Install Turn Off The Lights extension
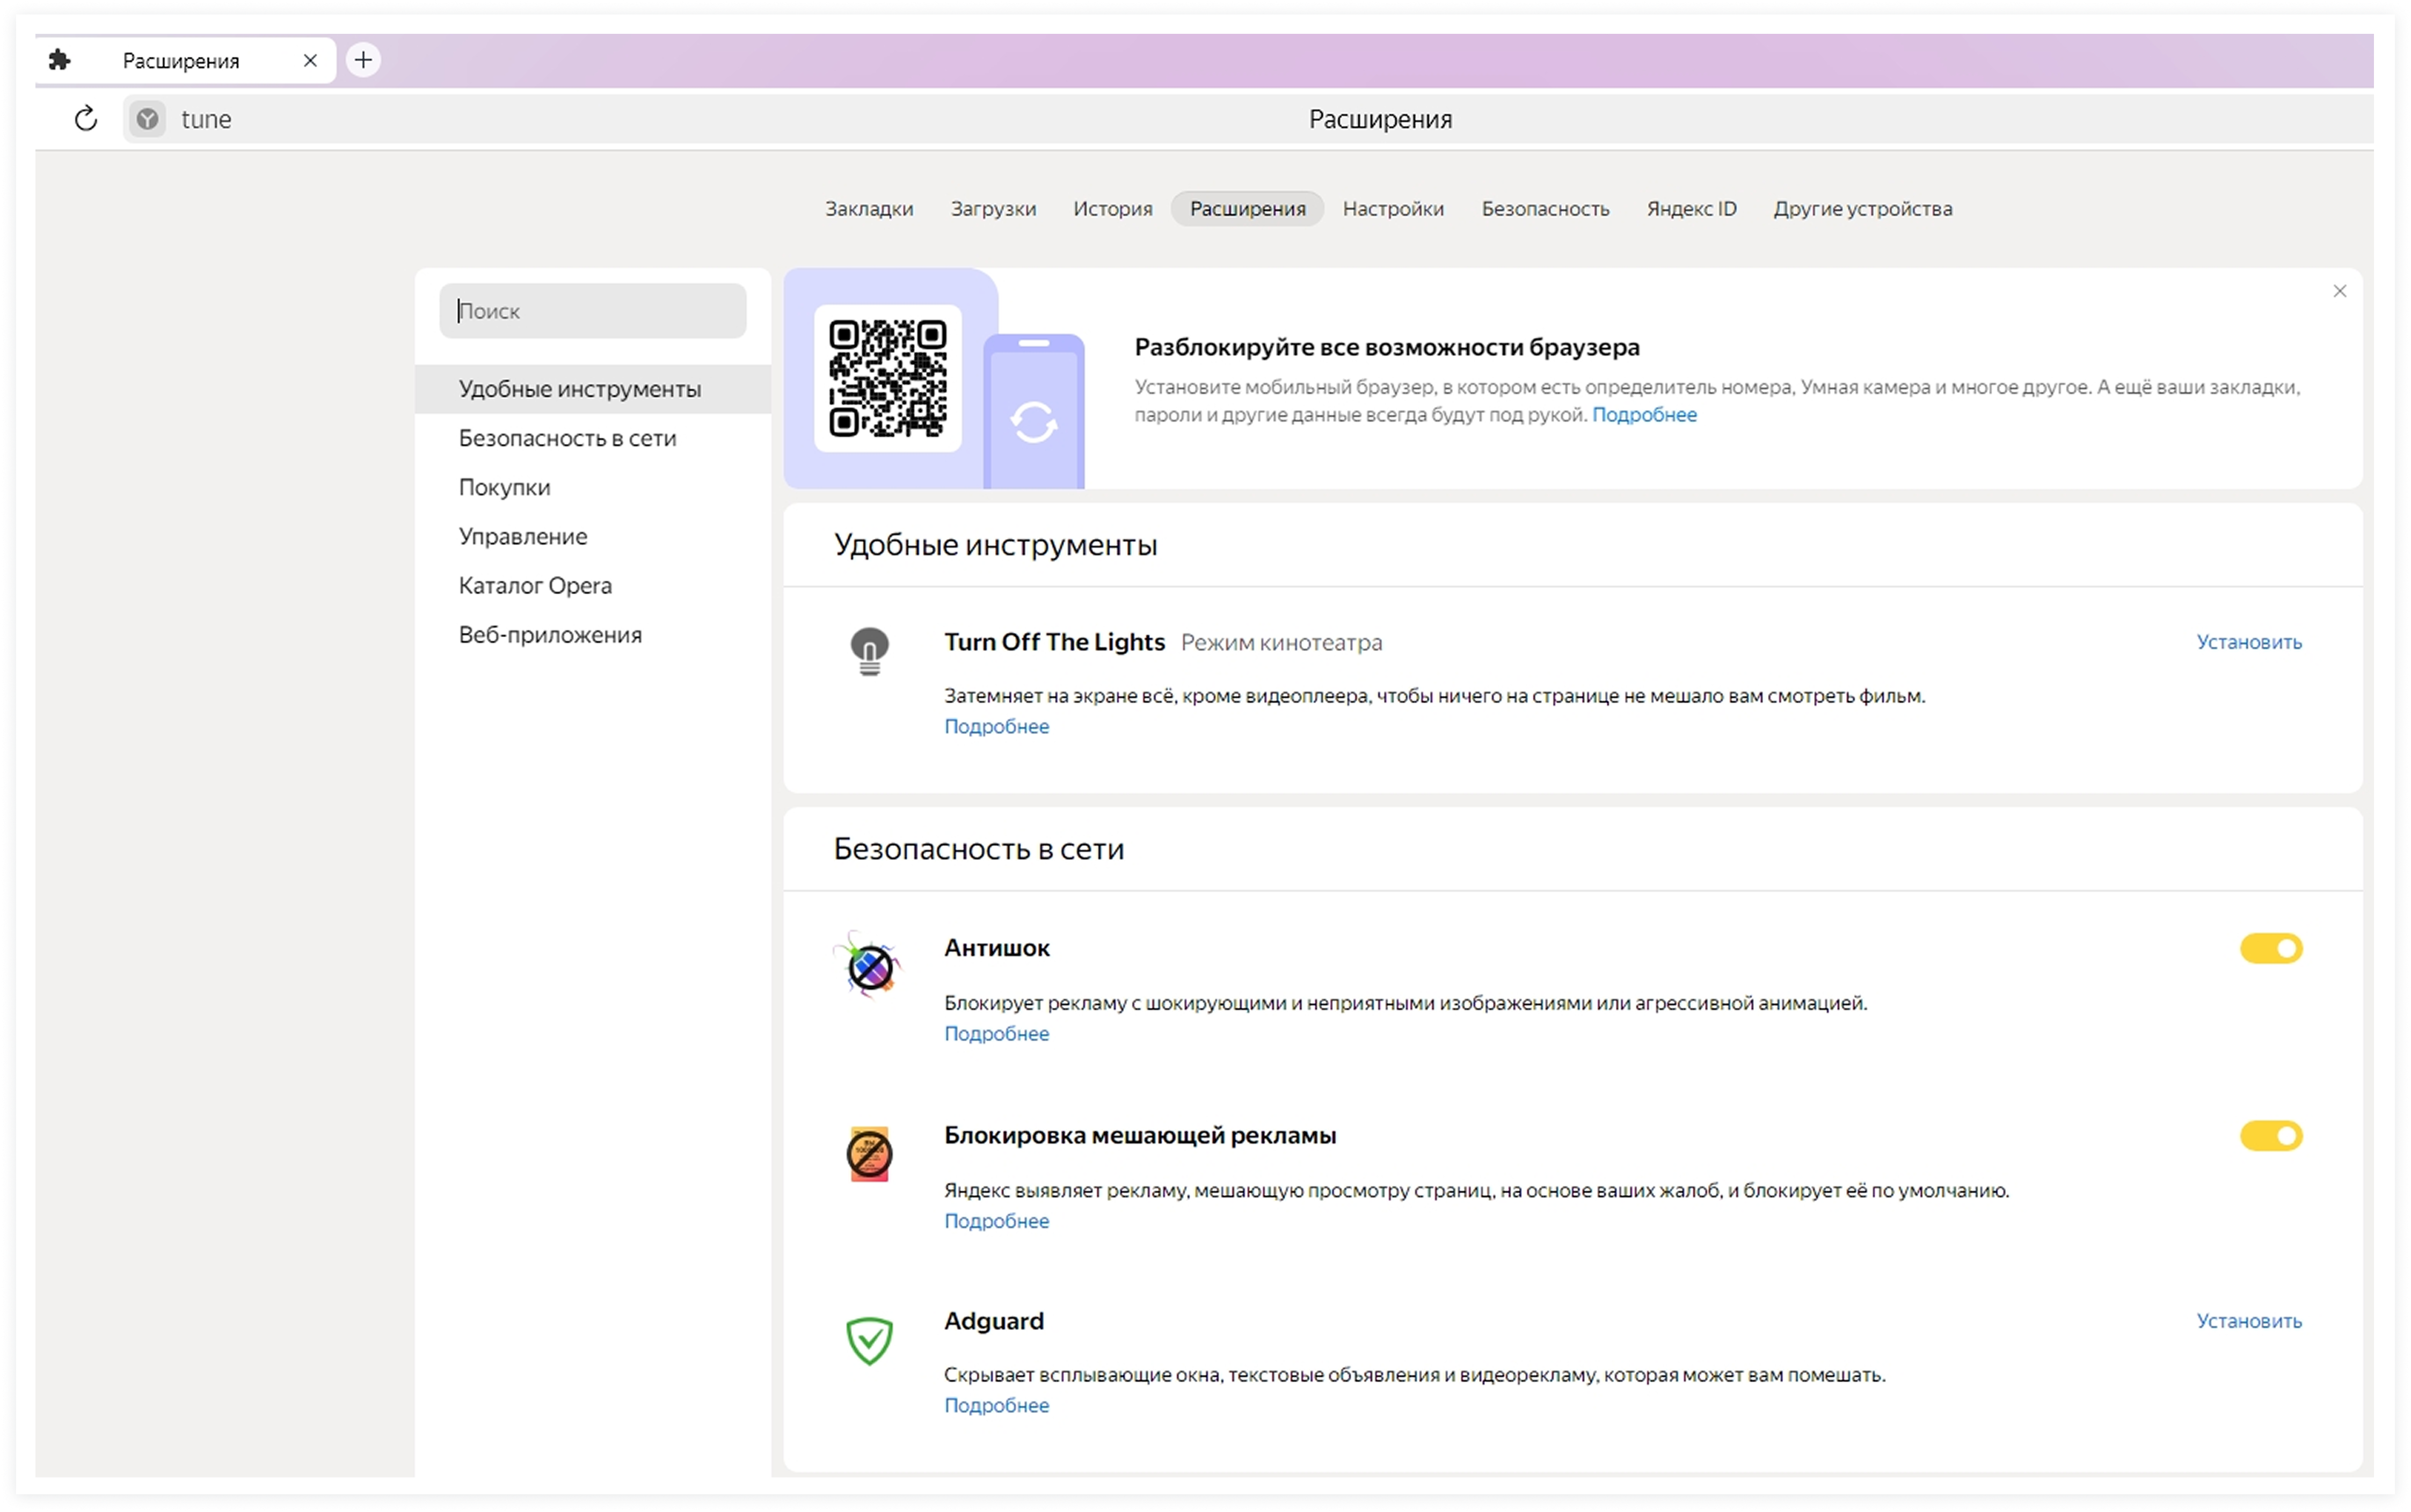Screen dimensions: 2411x1512 tap(2248, 642)
